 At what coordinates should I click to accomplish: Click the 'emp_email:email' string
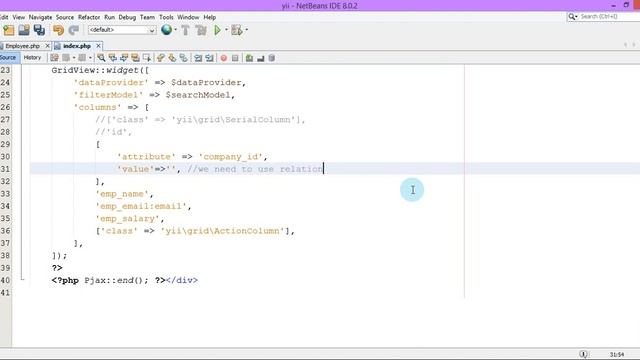coord(141,206)
